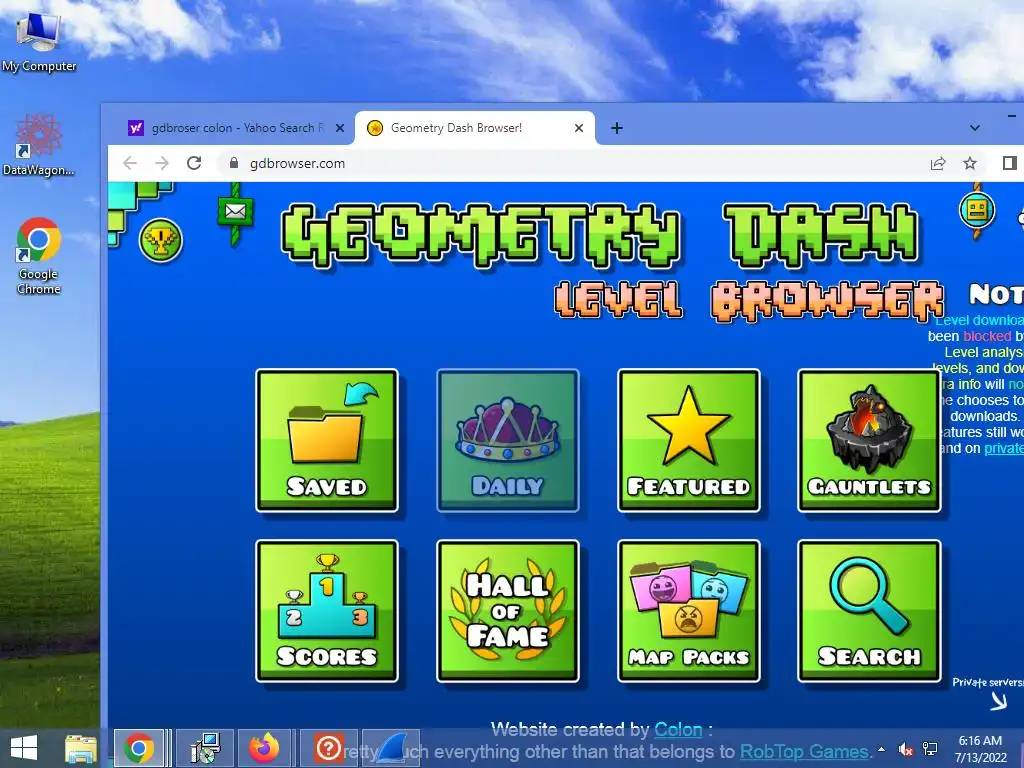
Task: Click the padlock site info icon
Action: (x=234, y=163)
